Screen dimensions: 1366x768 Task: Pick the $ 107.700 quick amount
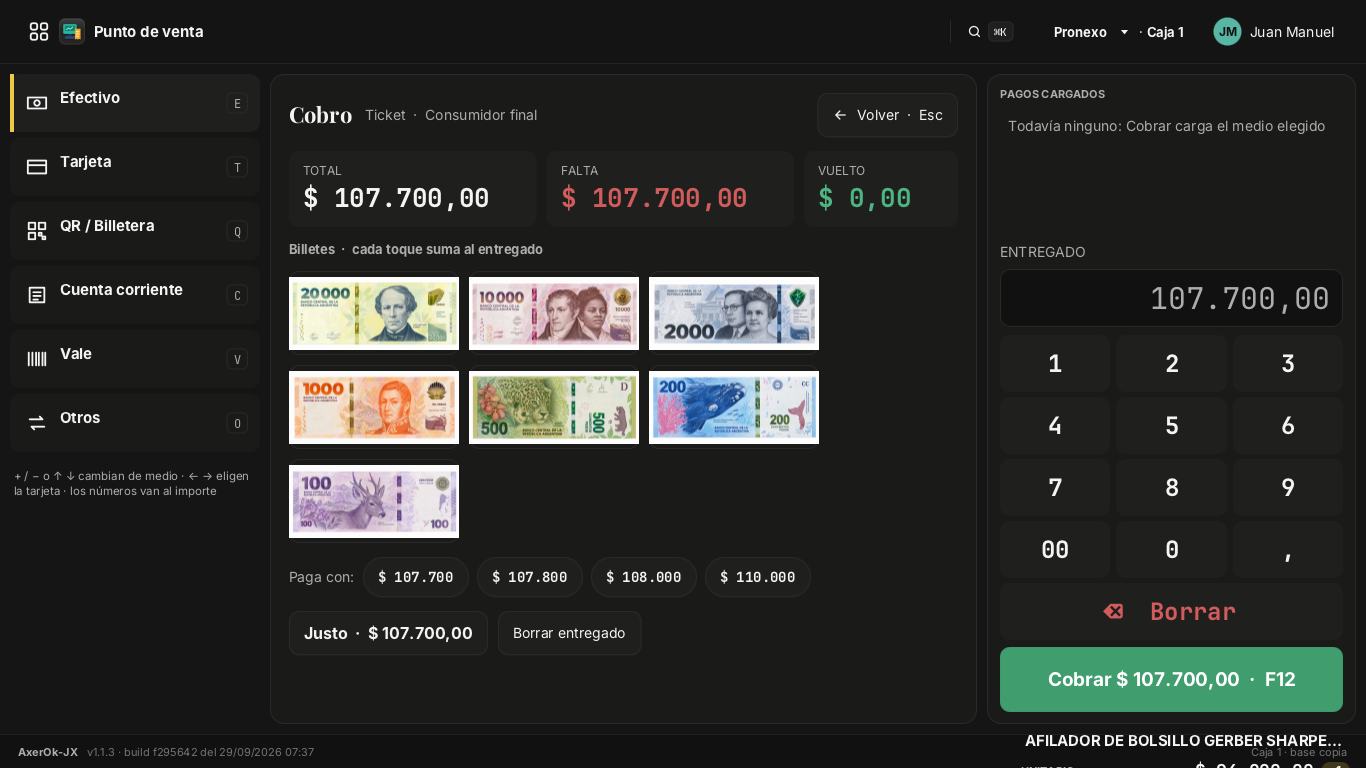(x=416, y=577)
